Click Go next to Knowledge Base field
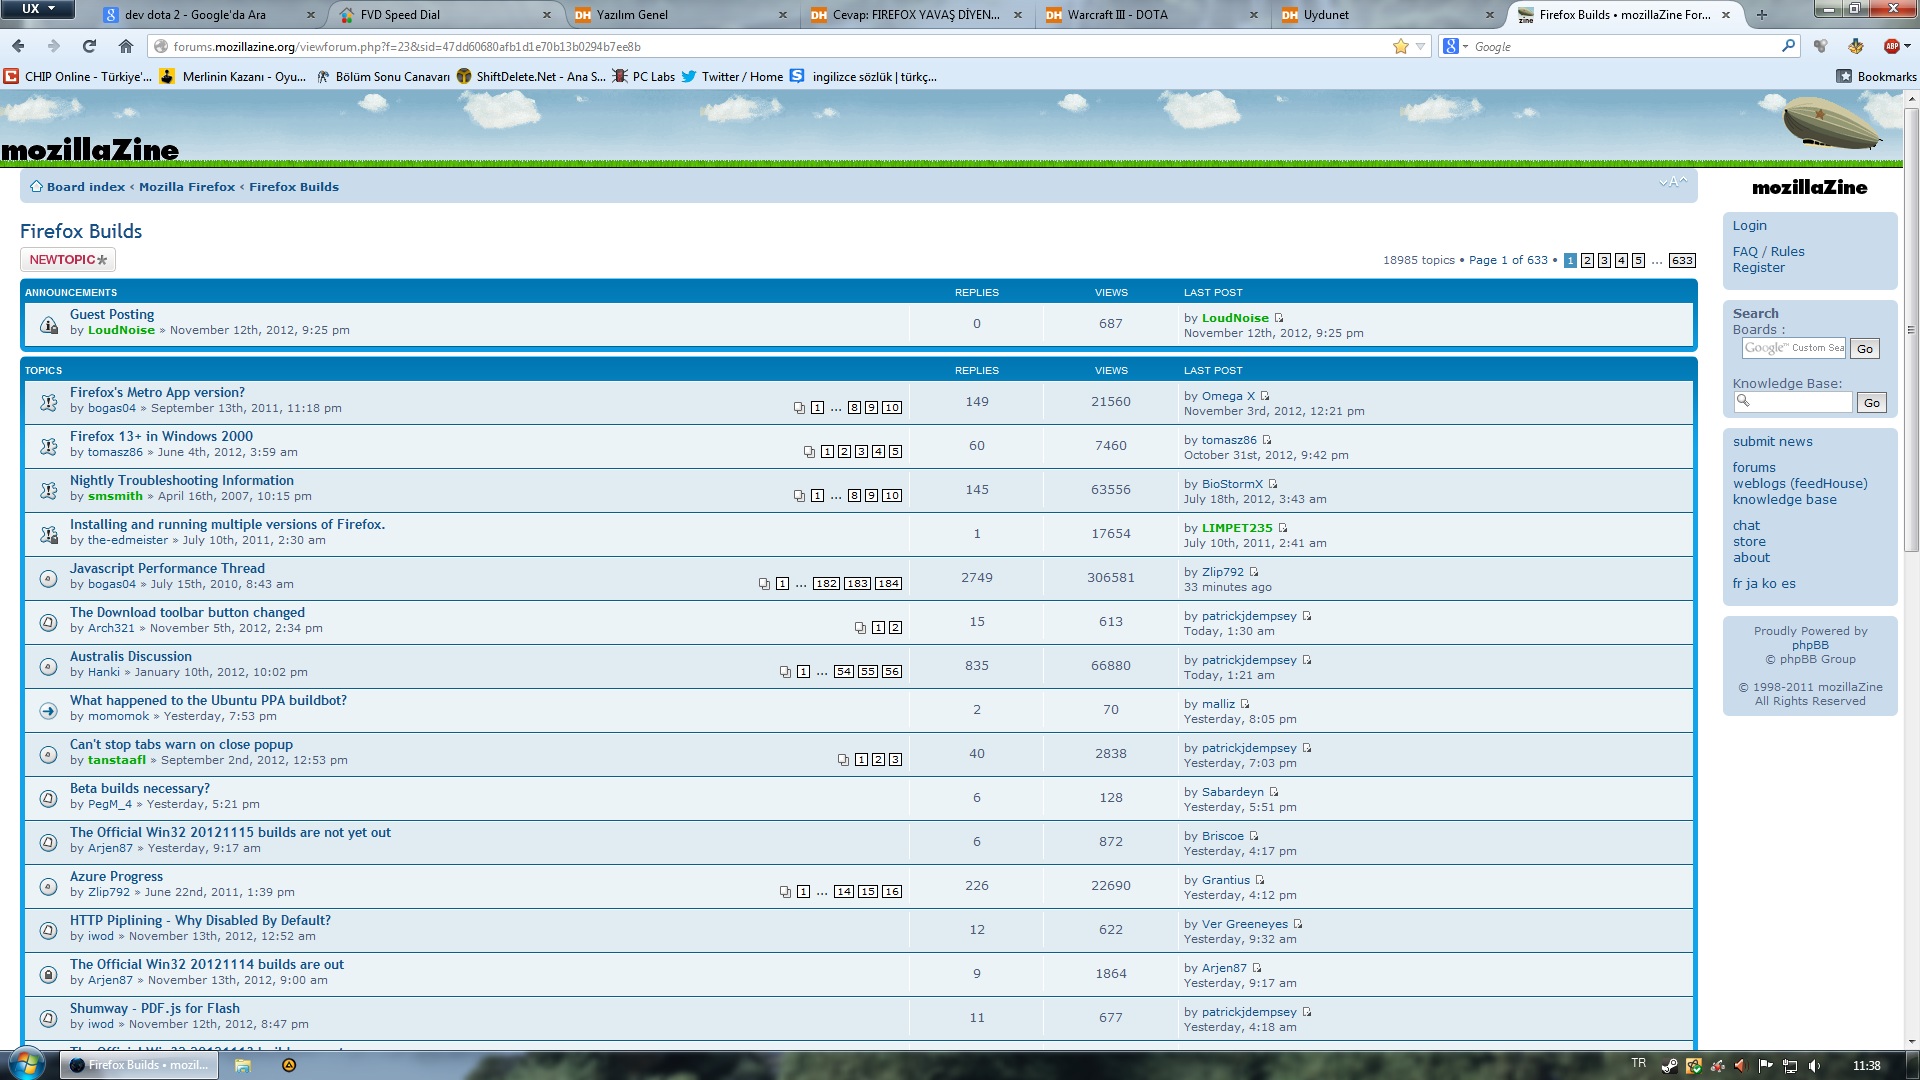The height and width of the screenshot is (1080, 1920). point(1872,403)
